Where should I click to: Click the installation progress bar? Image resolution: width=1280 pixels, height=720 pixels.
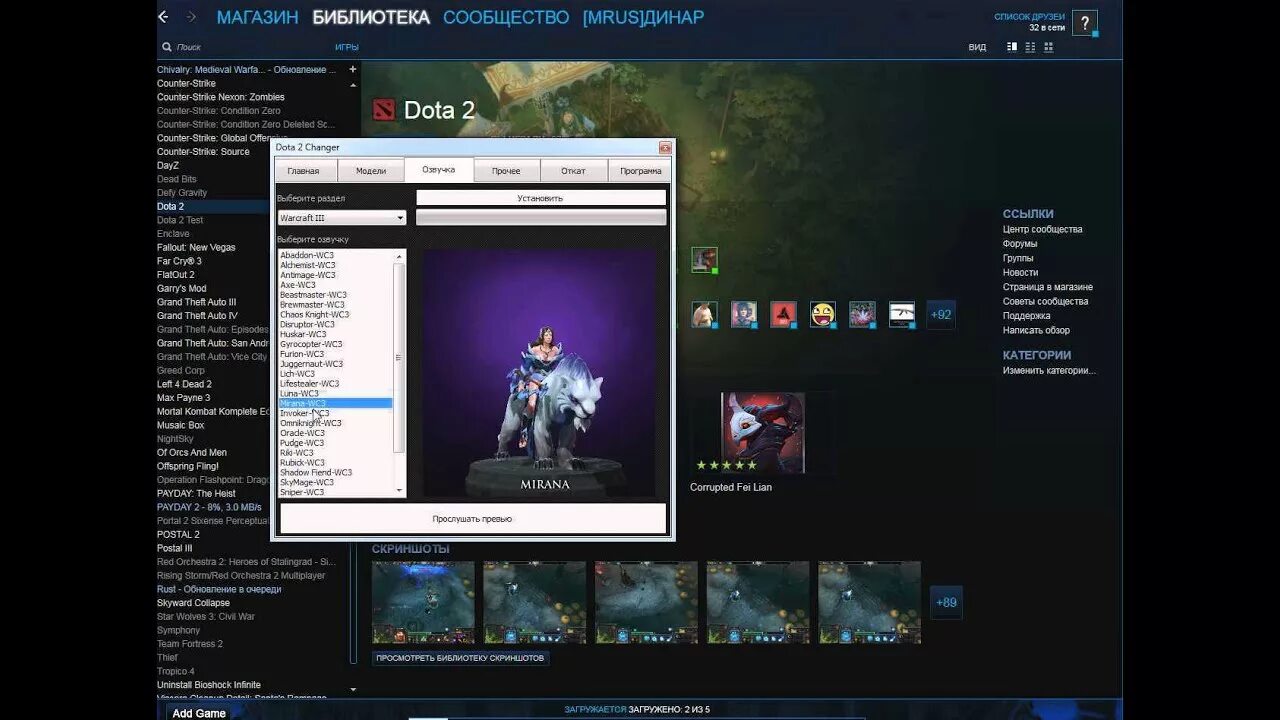541,217
